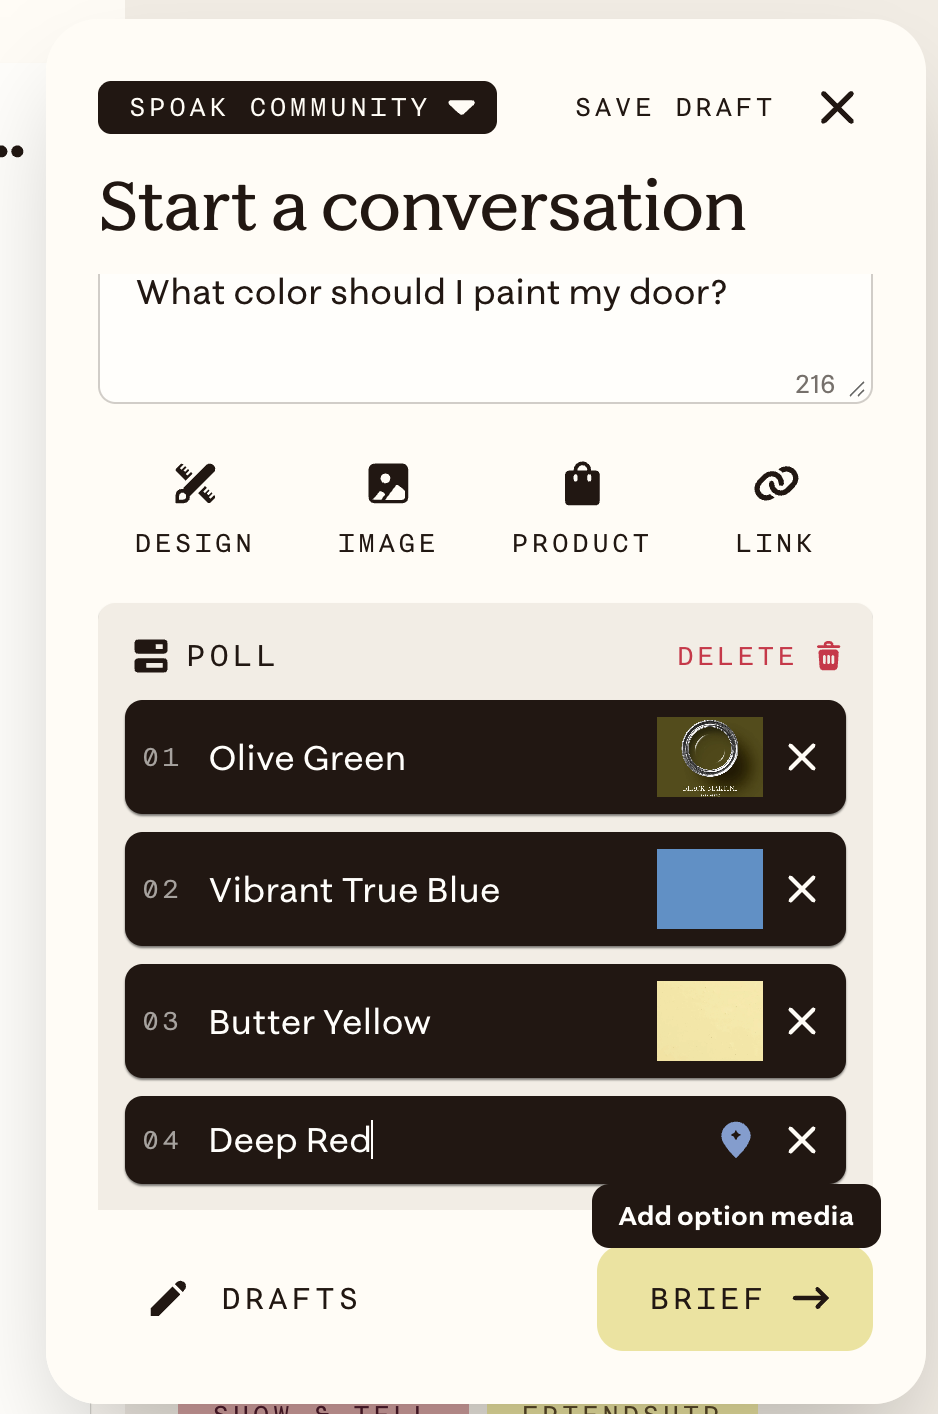
Task: Add option media with the blue pin icon
Action: tap(736, 1139)
